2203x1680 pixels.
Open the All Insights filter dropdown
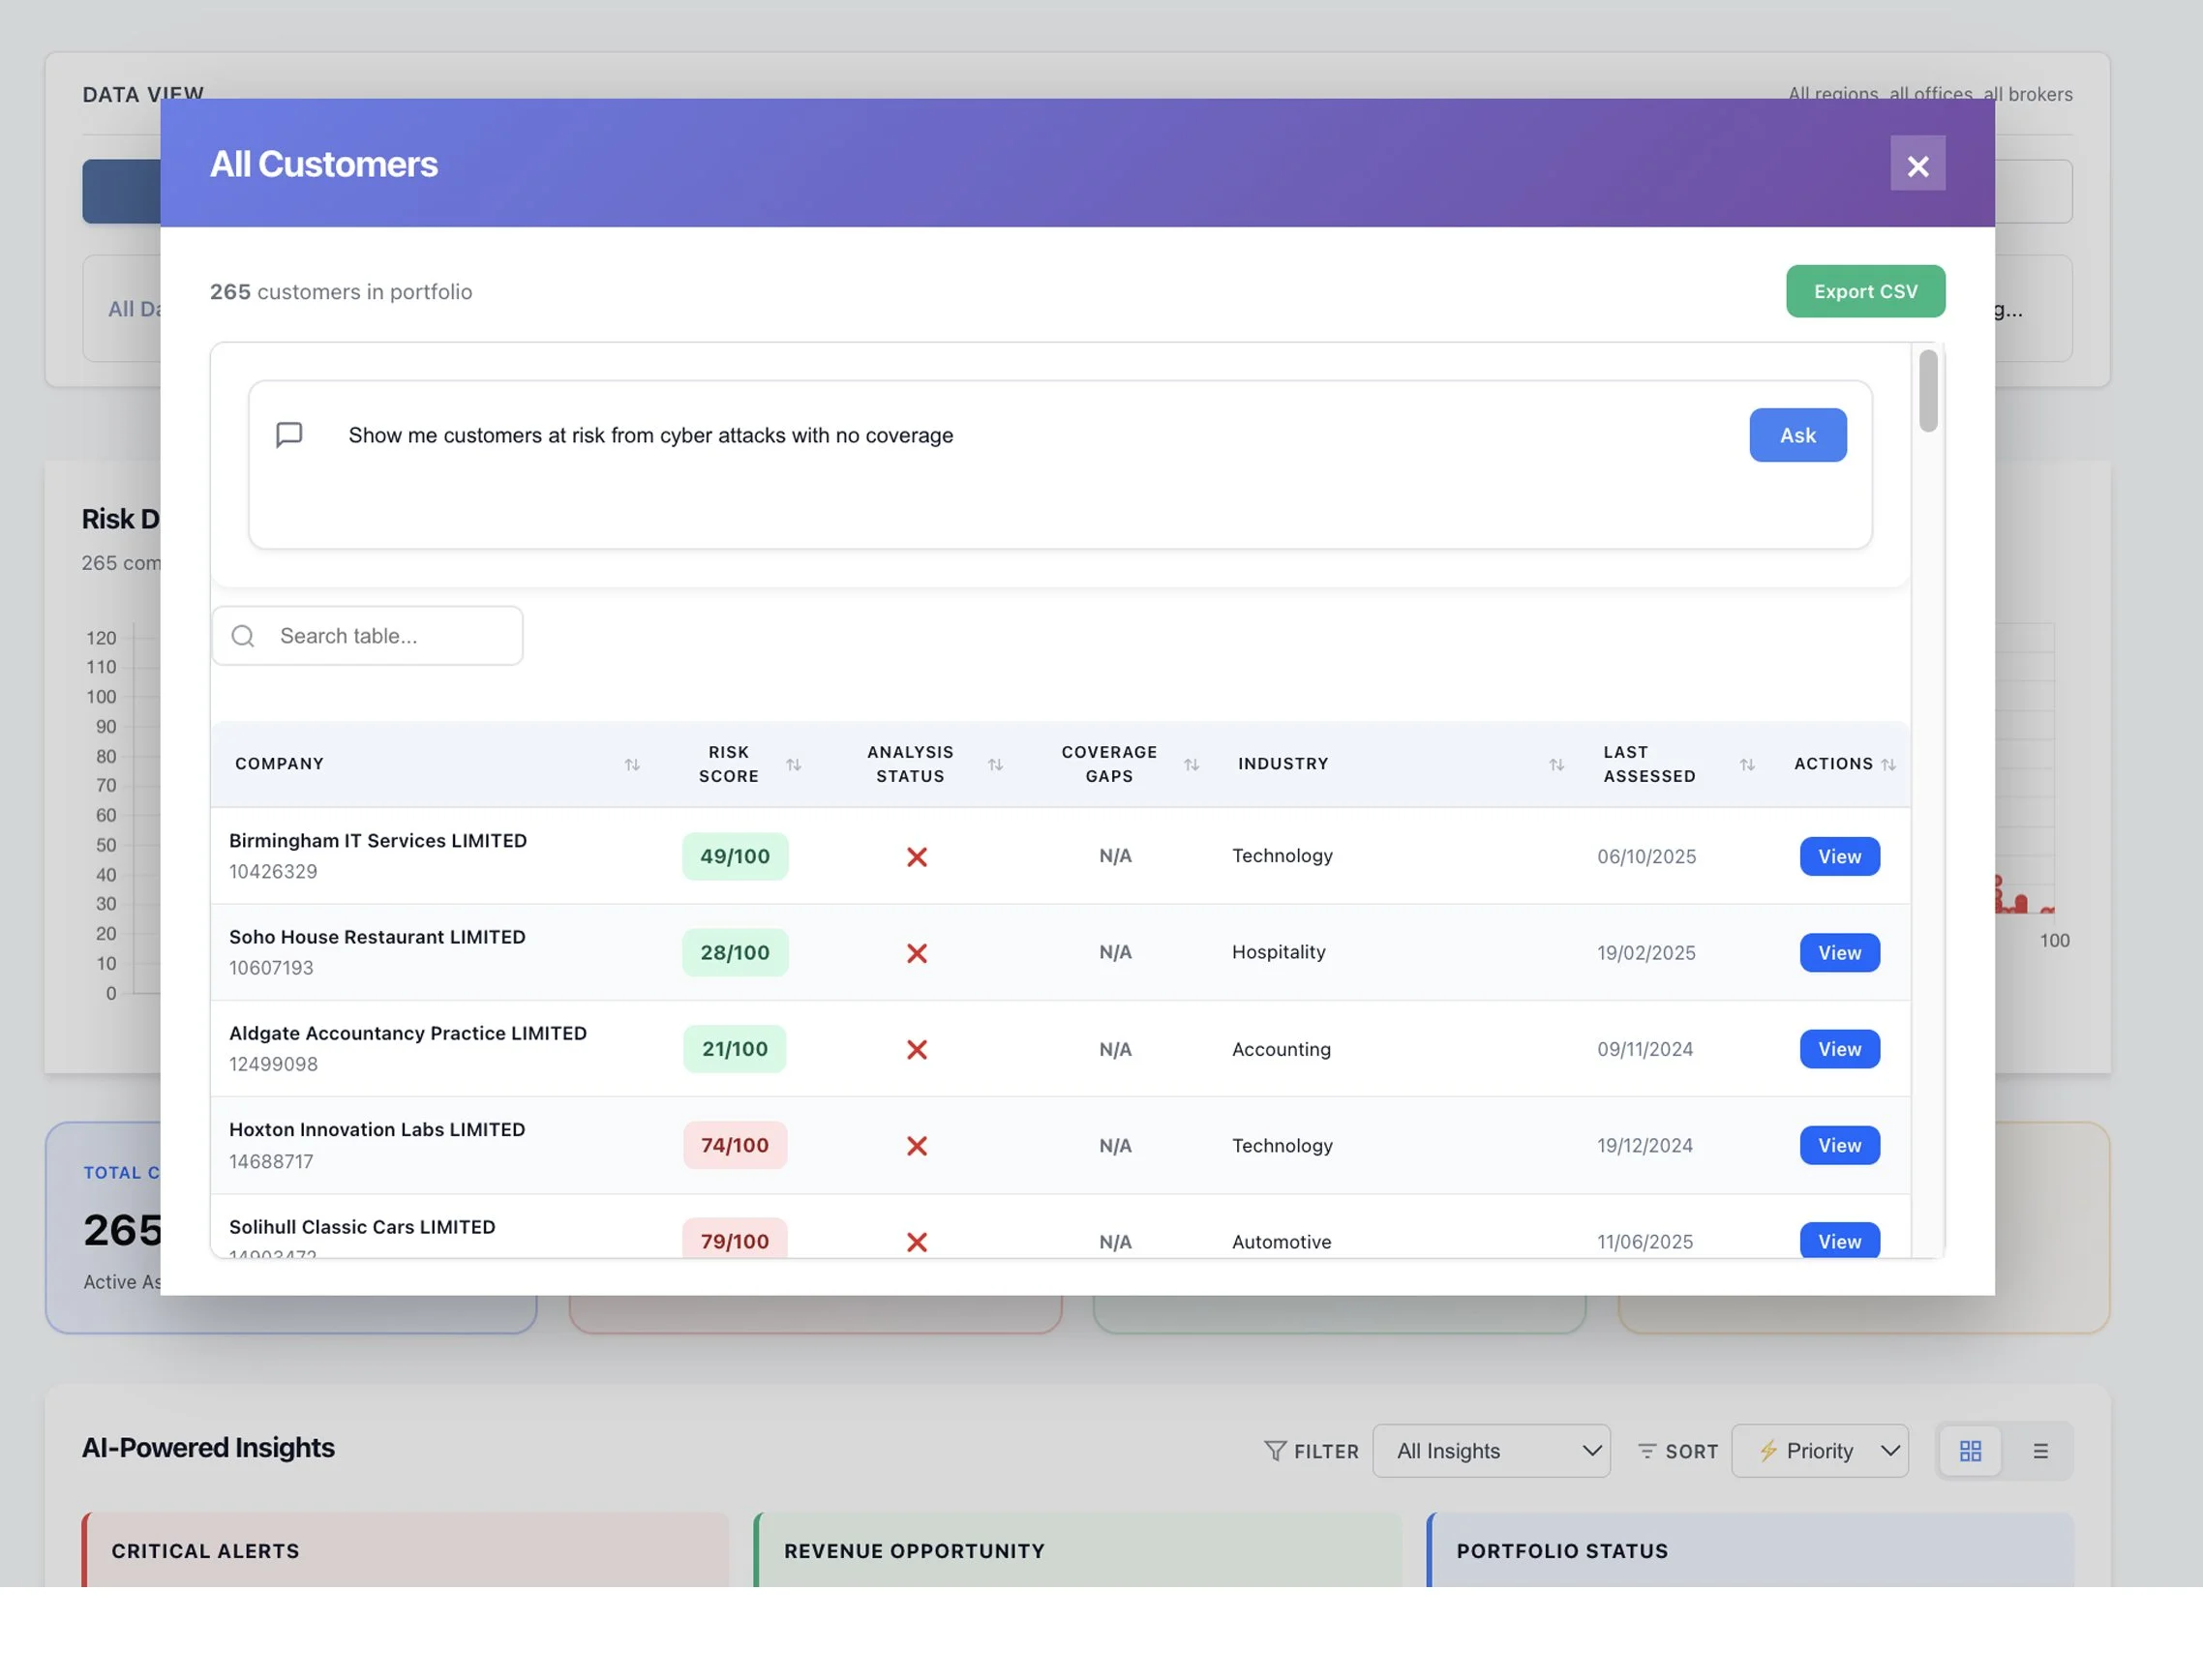click(x=1490, y=1451)
